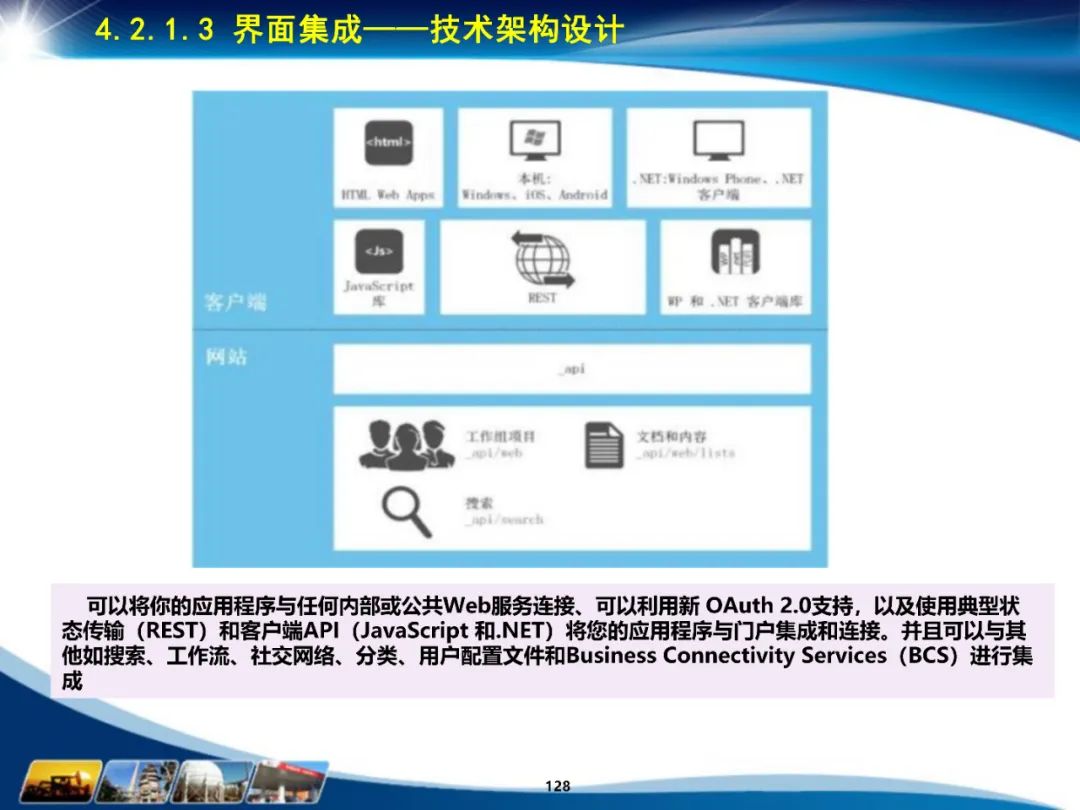Click the magnifying glass search icon
Viewport: 1080px width, 810px height.
[x=407, y=512]
